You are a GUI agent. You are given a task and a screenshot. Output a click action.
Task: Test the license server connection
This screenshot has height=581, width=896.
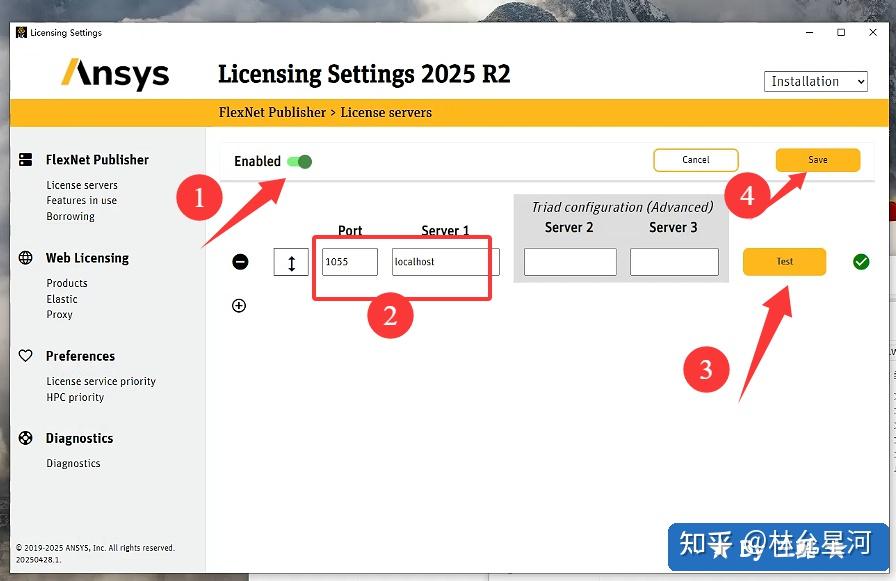(784, 261)
